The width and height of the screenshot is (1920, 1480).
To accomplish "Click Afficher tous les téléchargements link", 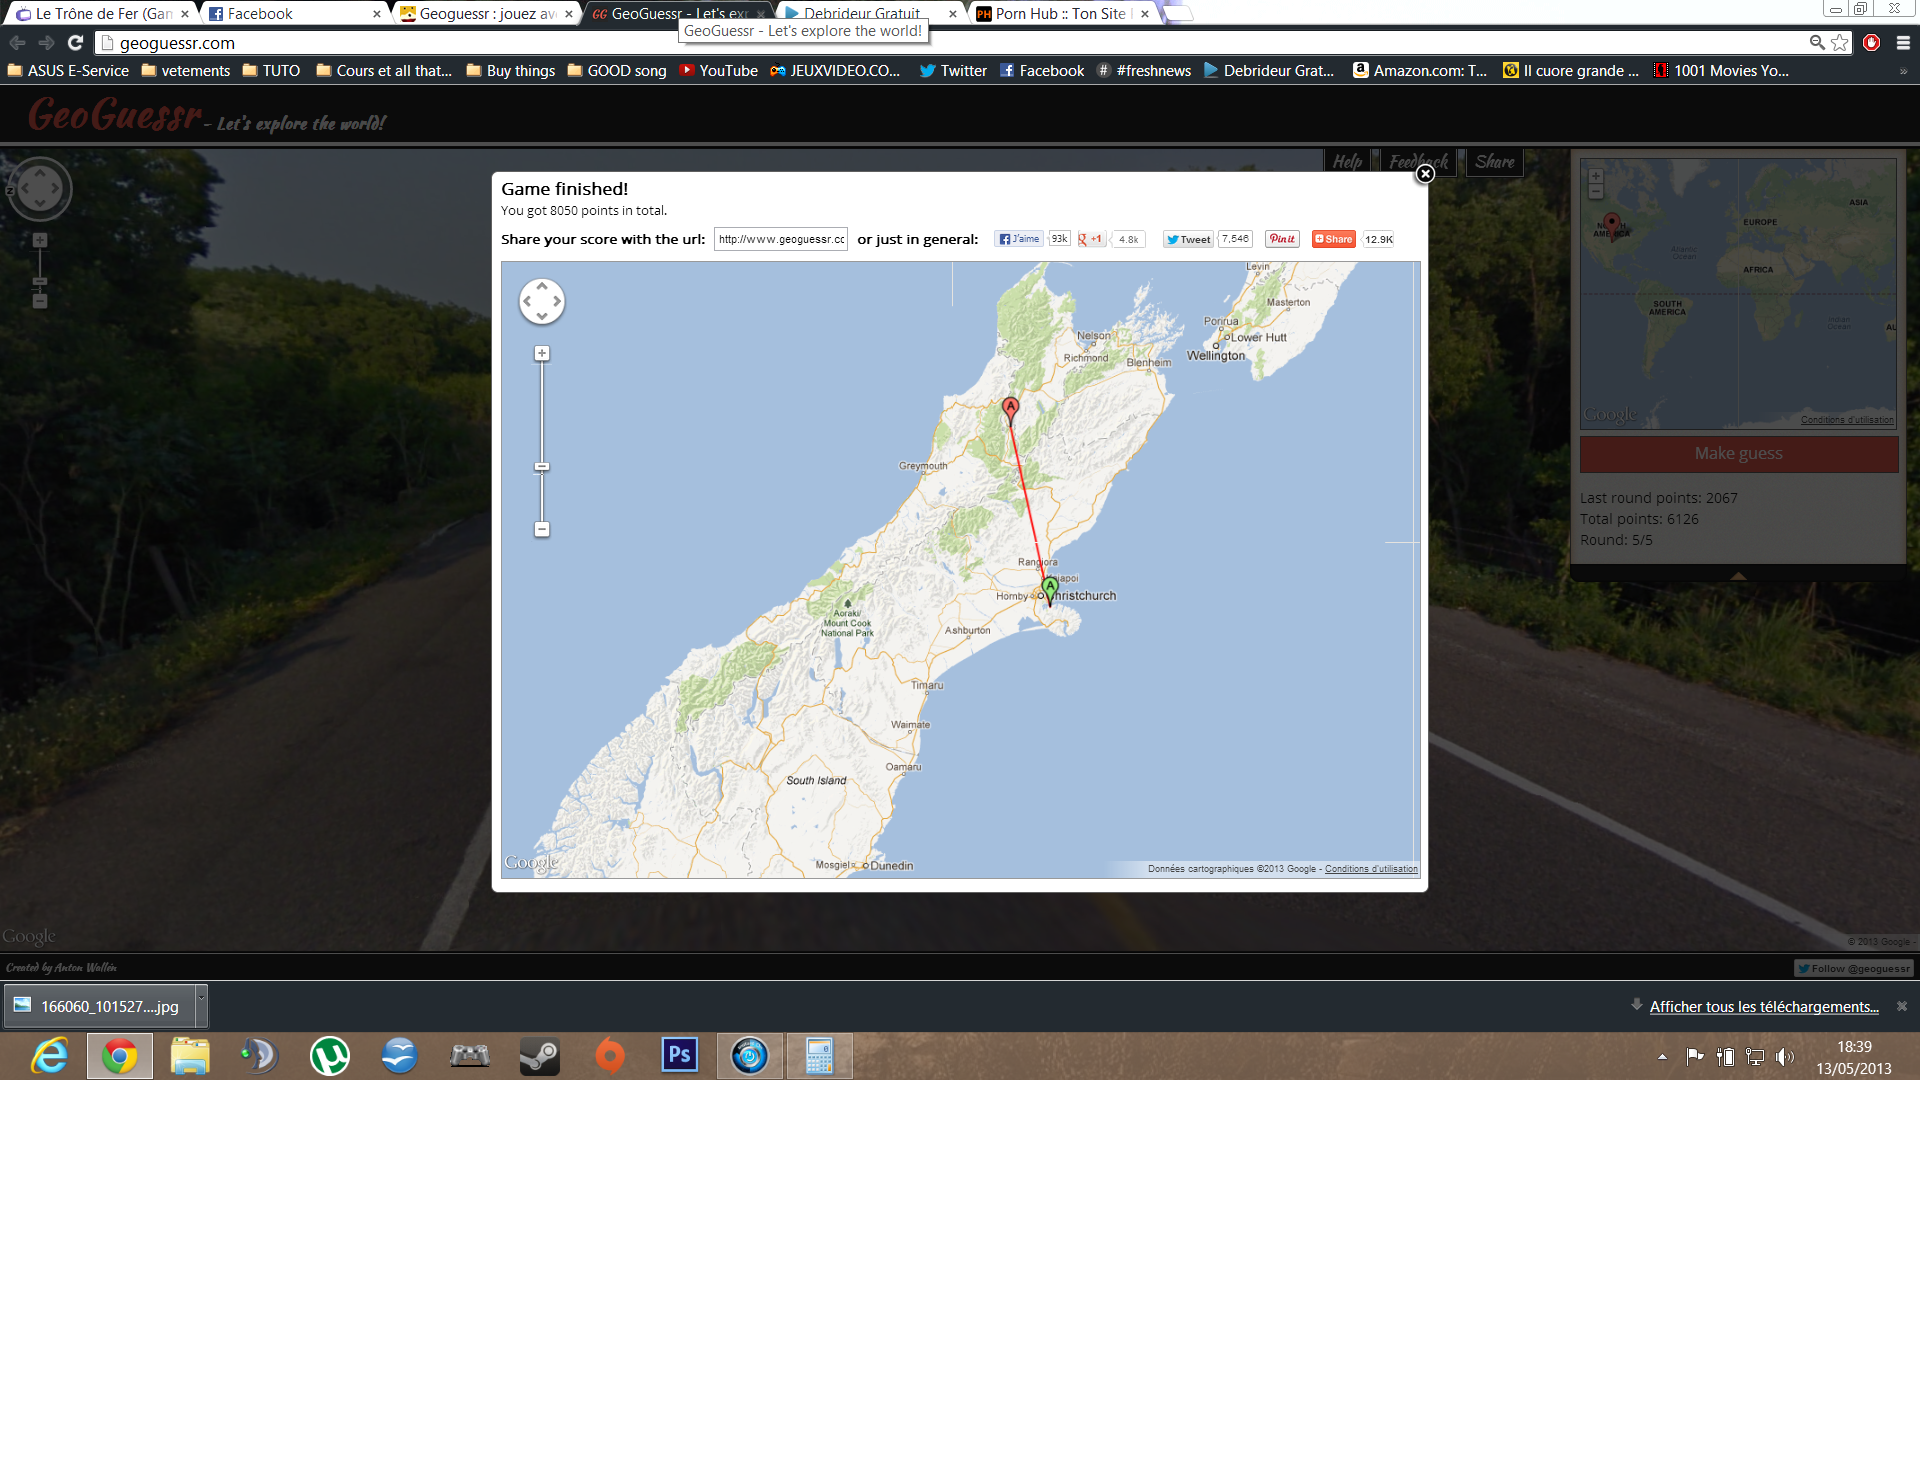I will tap(1763, 1007).
